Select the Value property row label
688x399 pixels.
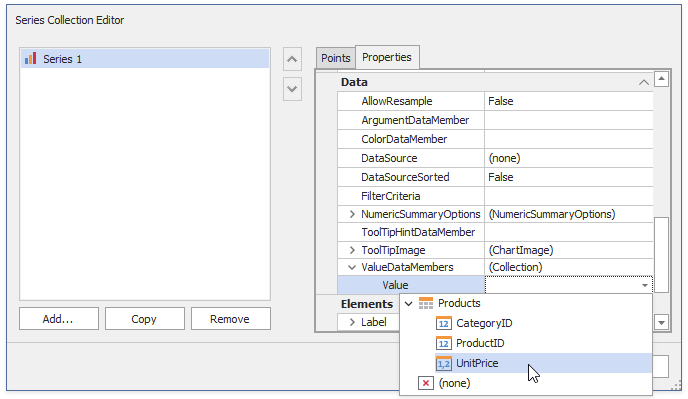tap(395, 285)
